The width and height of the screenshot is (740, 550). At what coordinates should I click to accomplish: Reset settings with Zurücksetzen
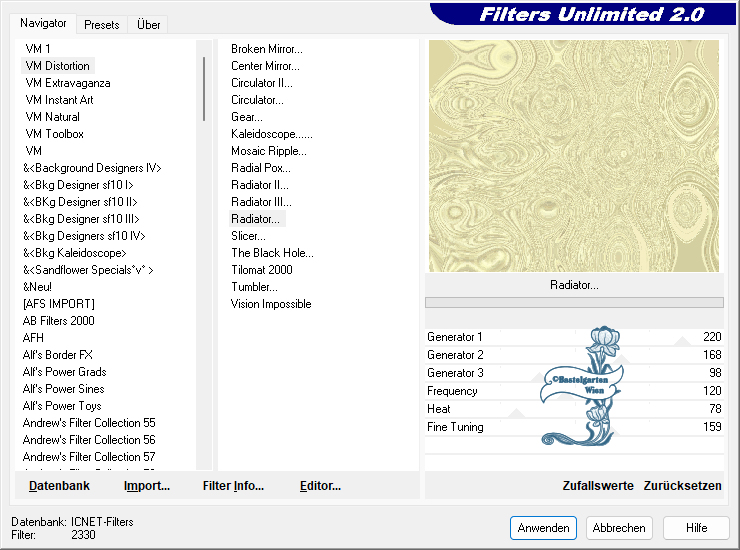[682, 486]
